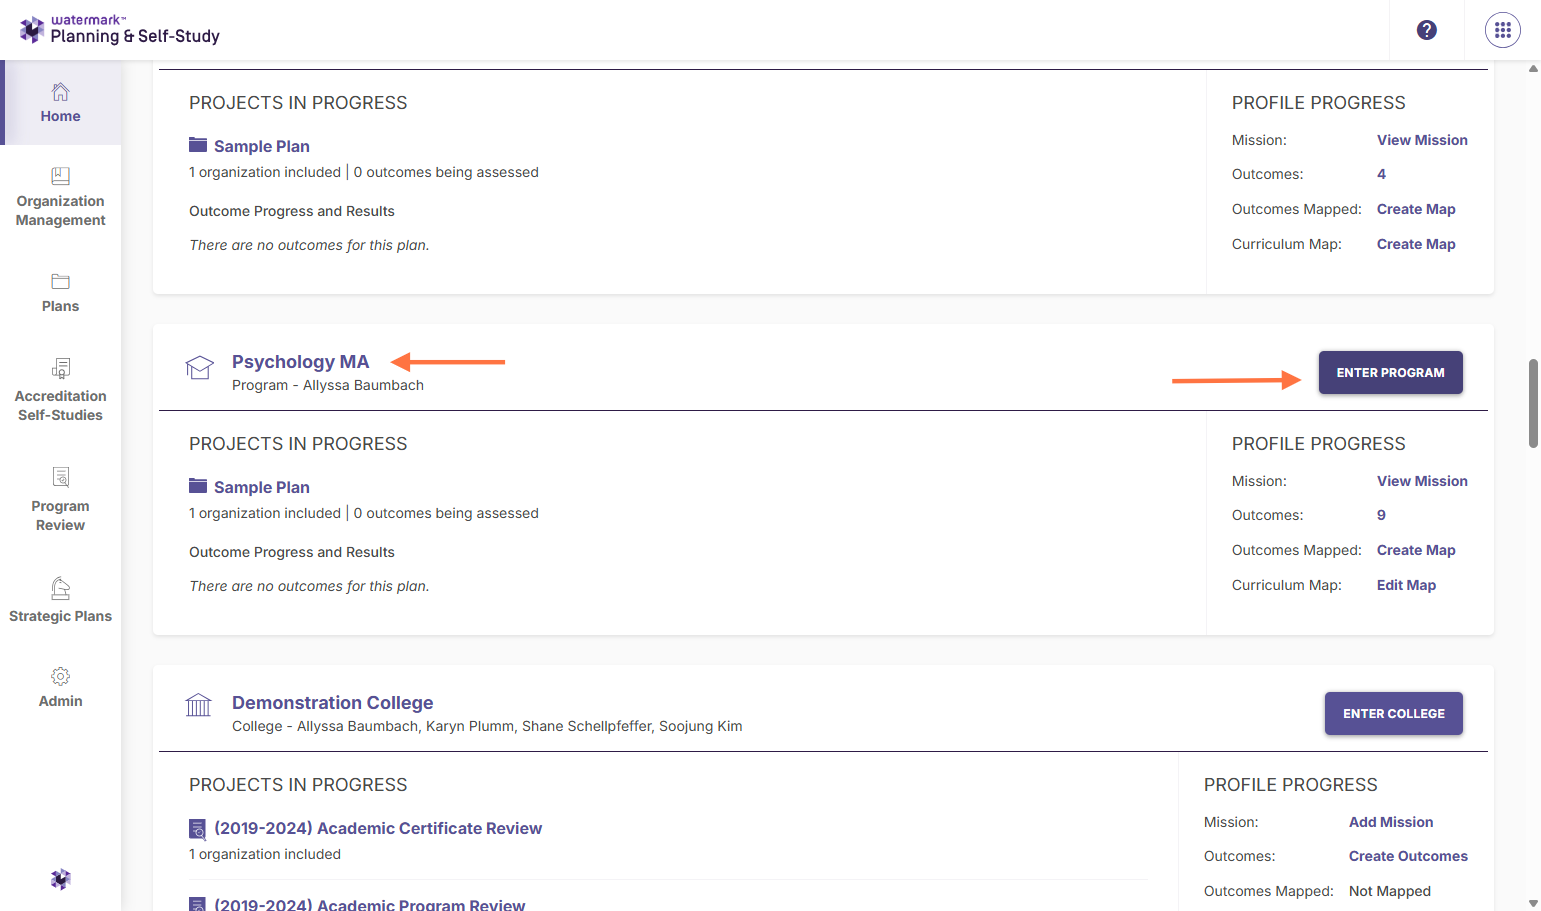Click the Academic Certificate Review document icon

click(x=198, y=829)
